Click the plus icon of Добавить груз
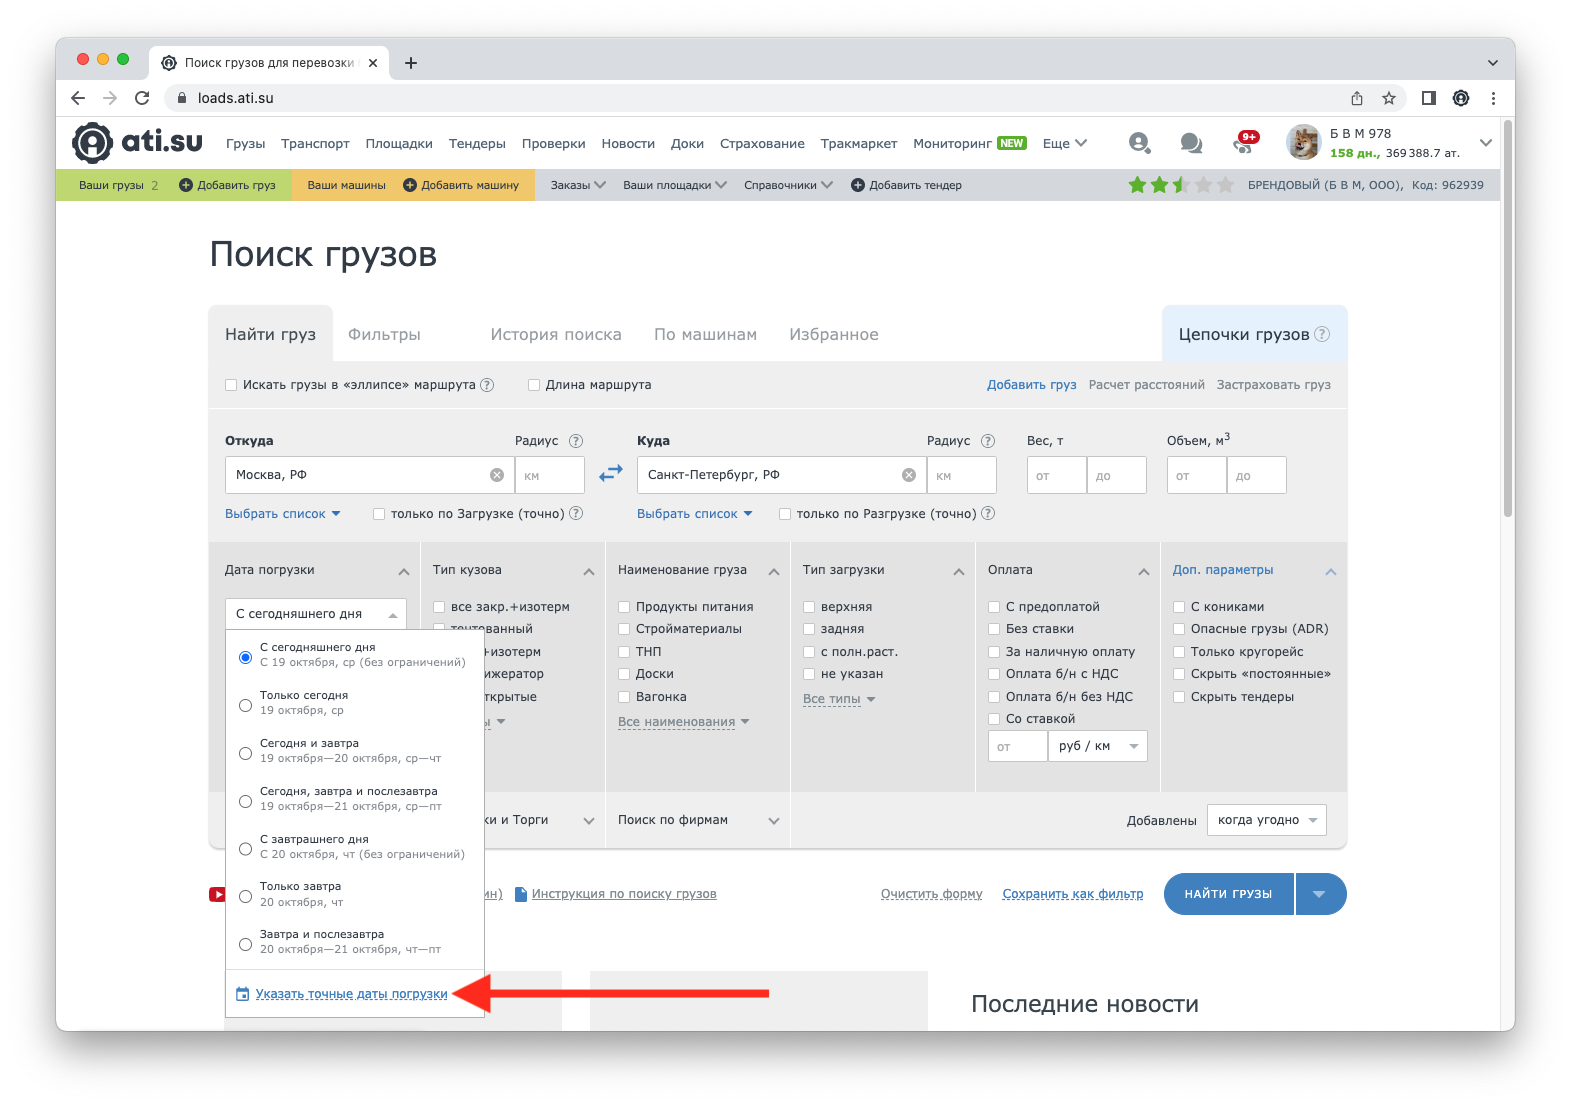1571x1105 pixels. (185, 185)
